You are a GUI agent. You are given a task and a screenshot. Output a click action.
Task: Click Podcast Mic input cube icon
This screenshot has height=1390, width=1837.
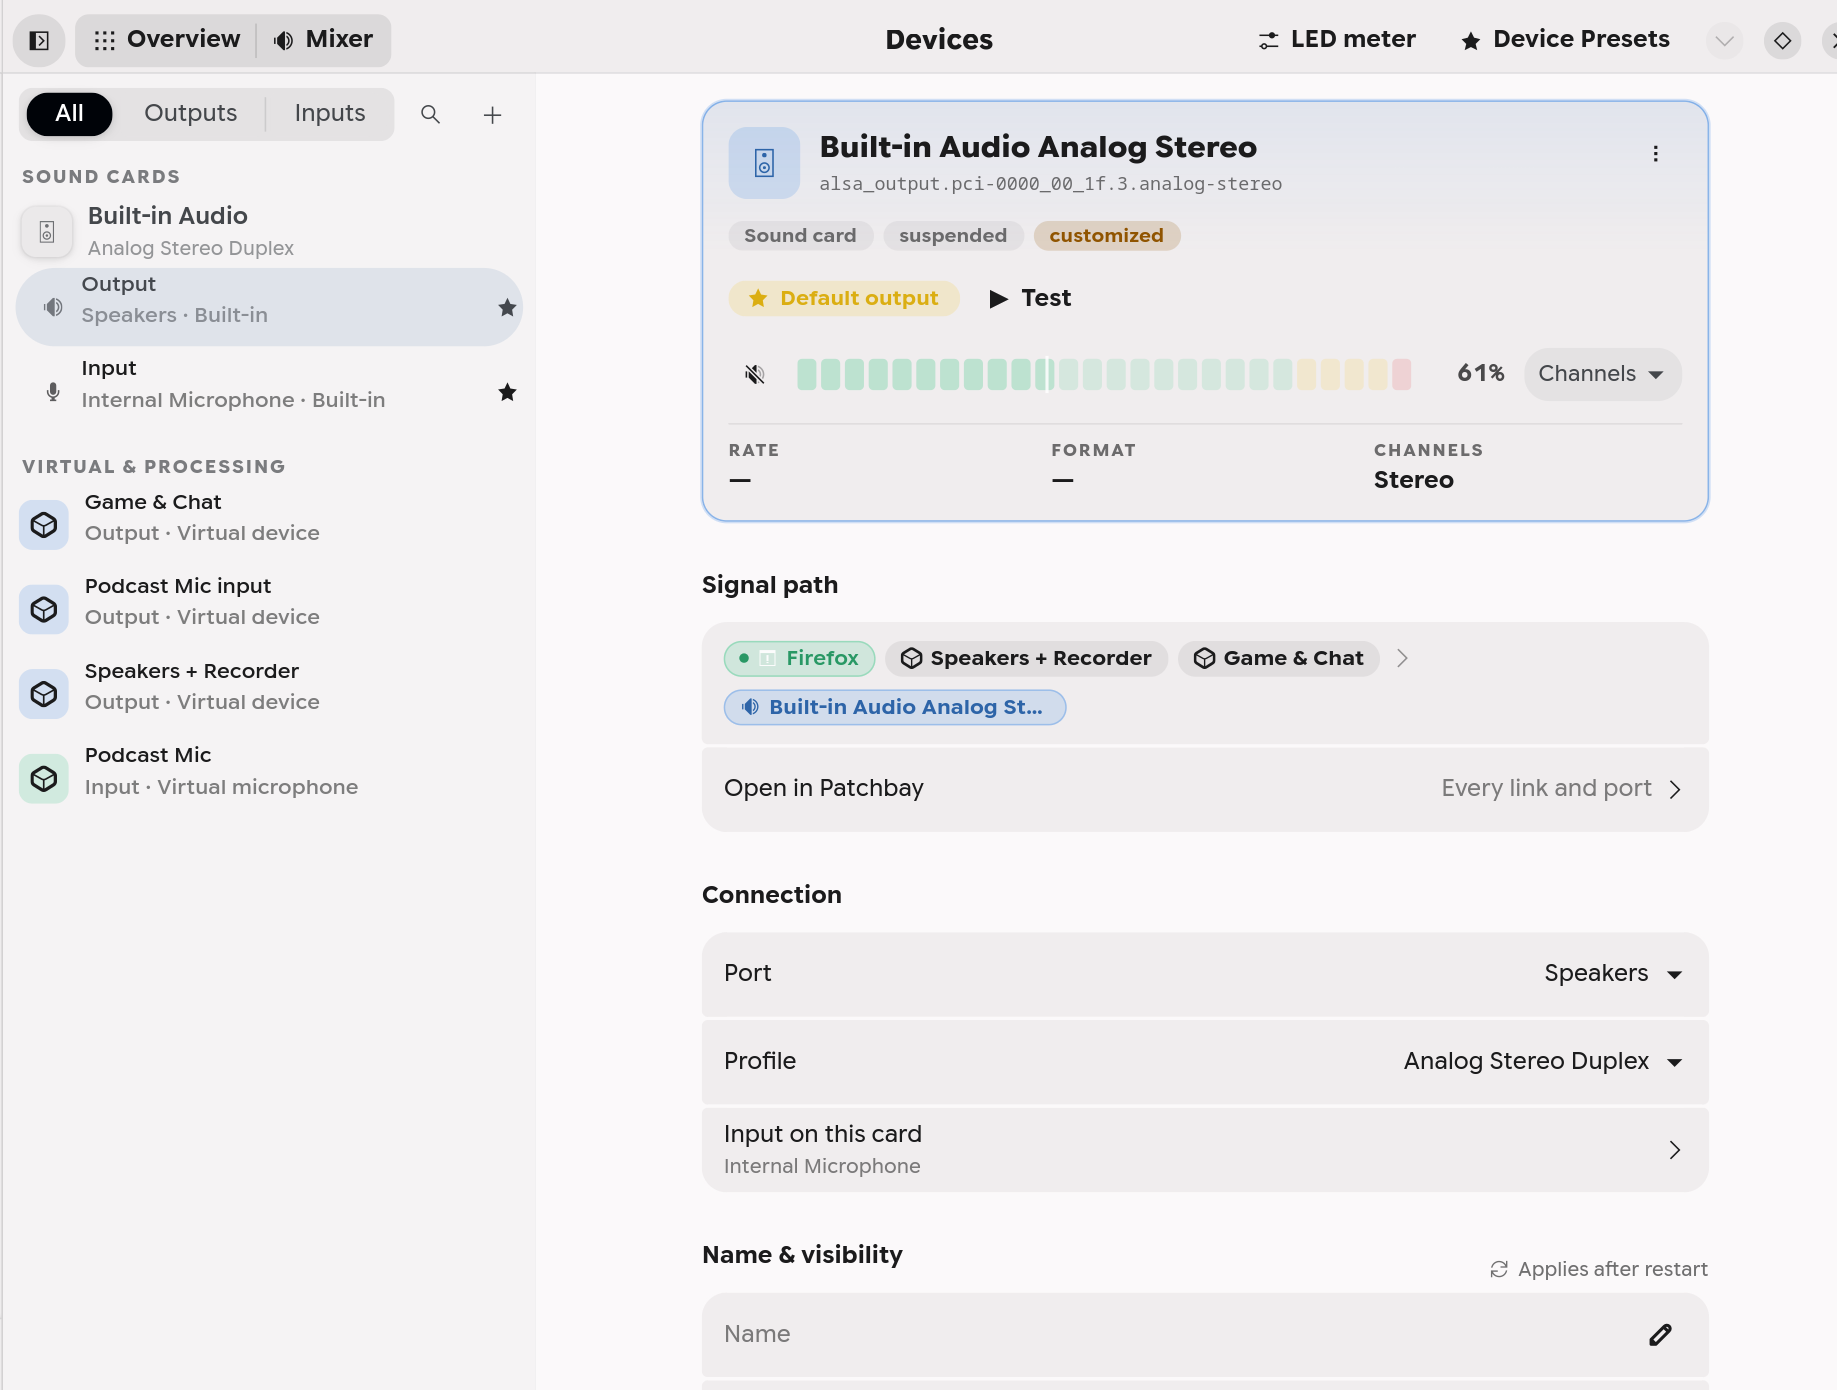point(44,609)
